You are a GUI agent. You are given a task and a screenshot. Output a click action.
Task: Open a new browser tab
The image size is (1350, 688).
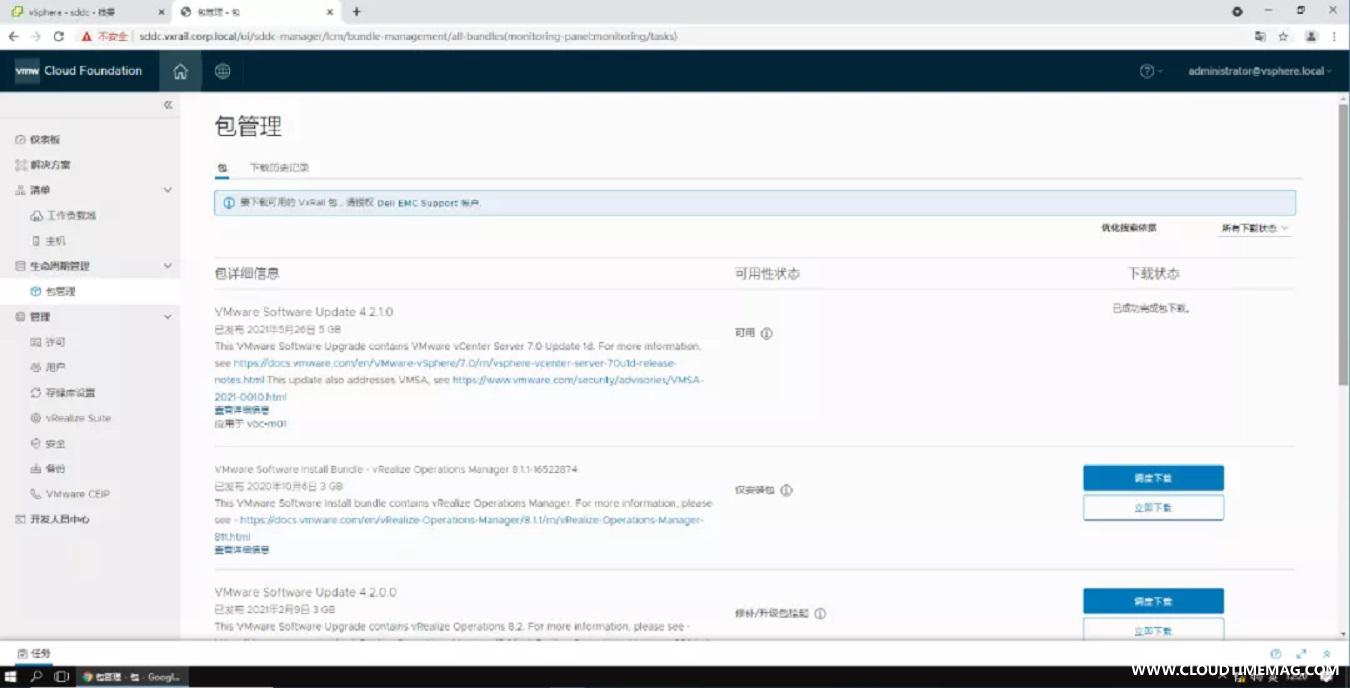click(x=356, y=12)
